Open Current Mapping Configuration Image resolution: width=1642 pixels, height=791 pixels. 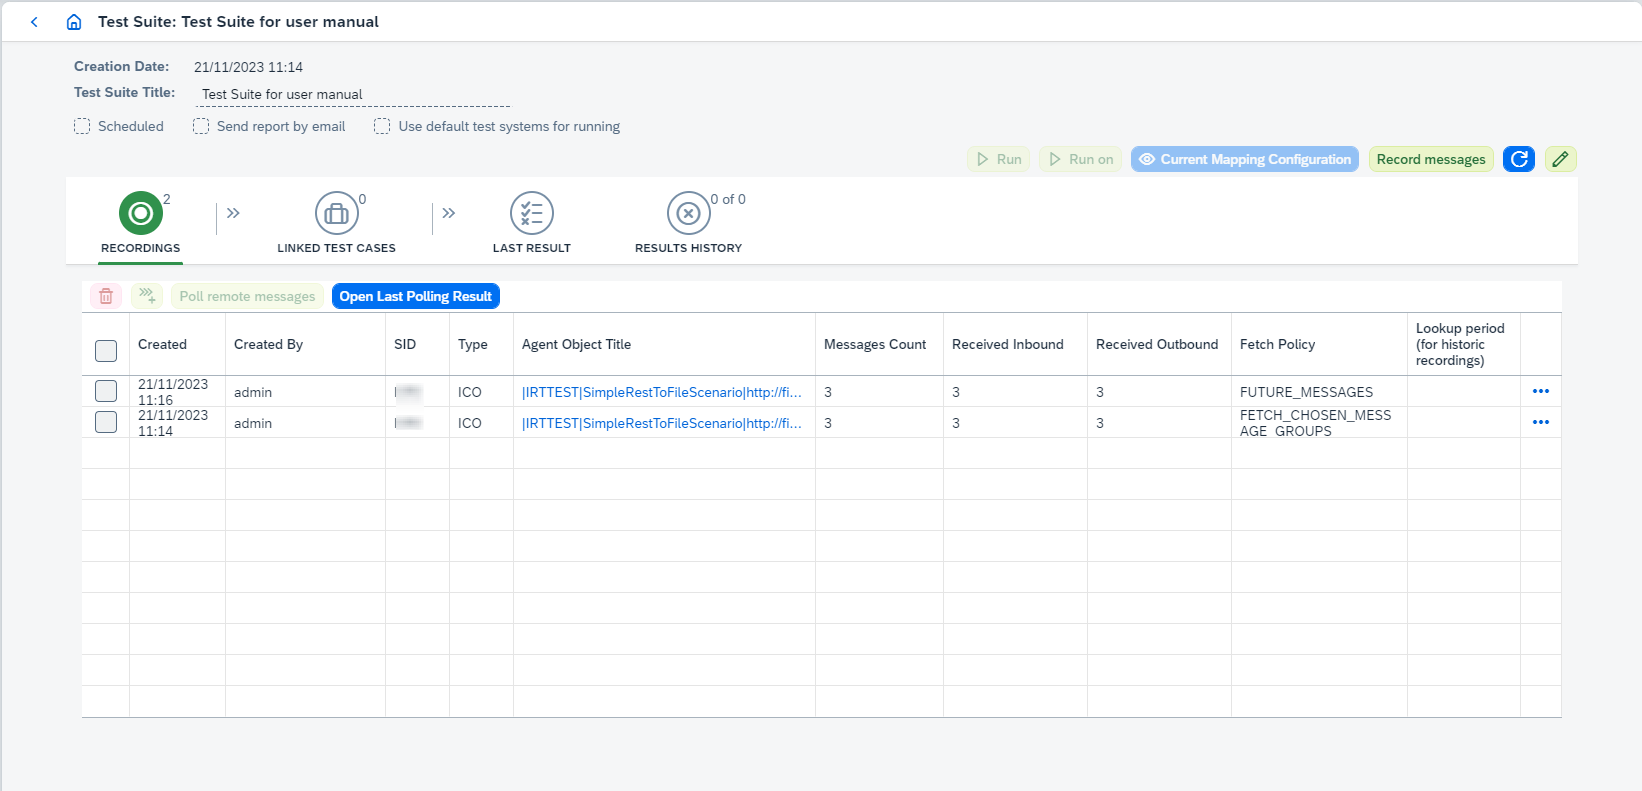point(1245,159)
